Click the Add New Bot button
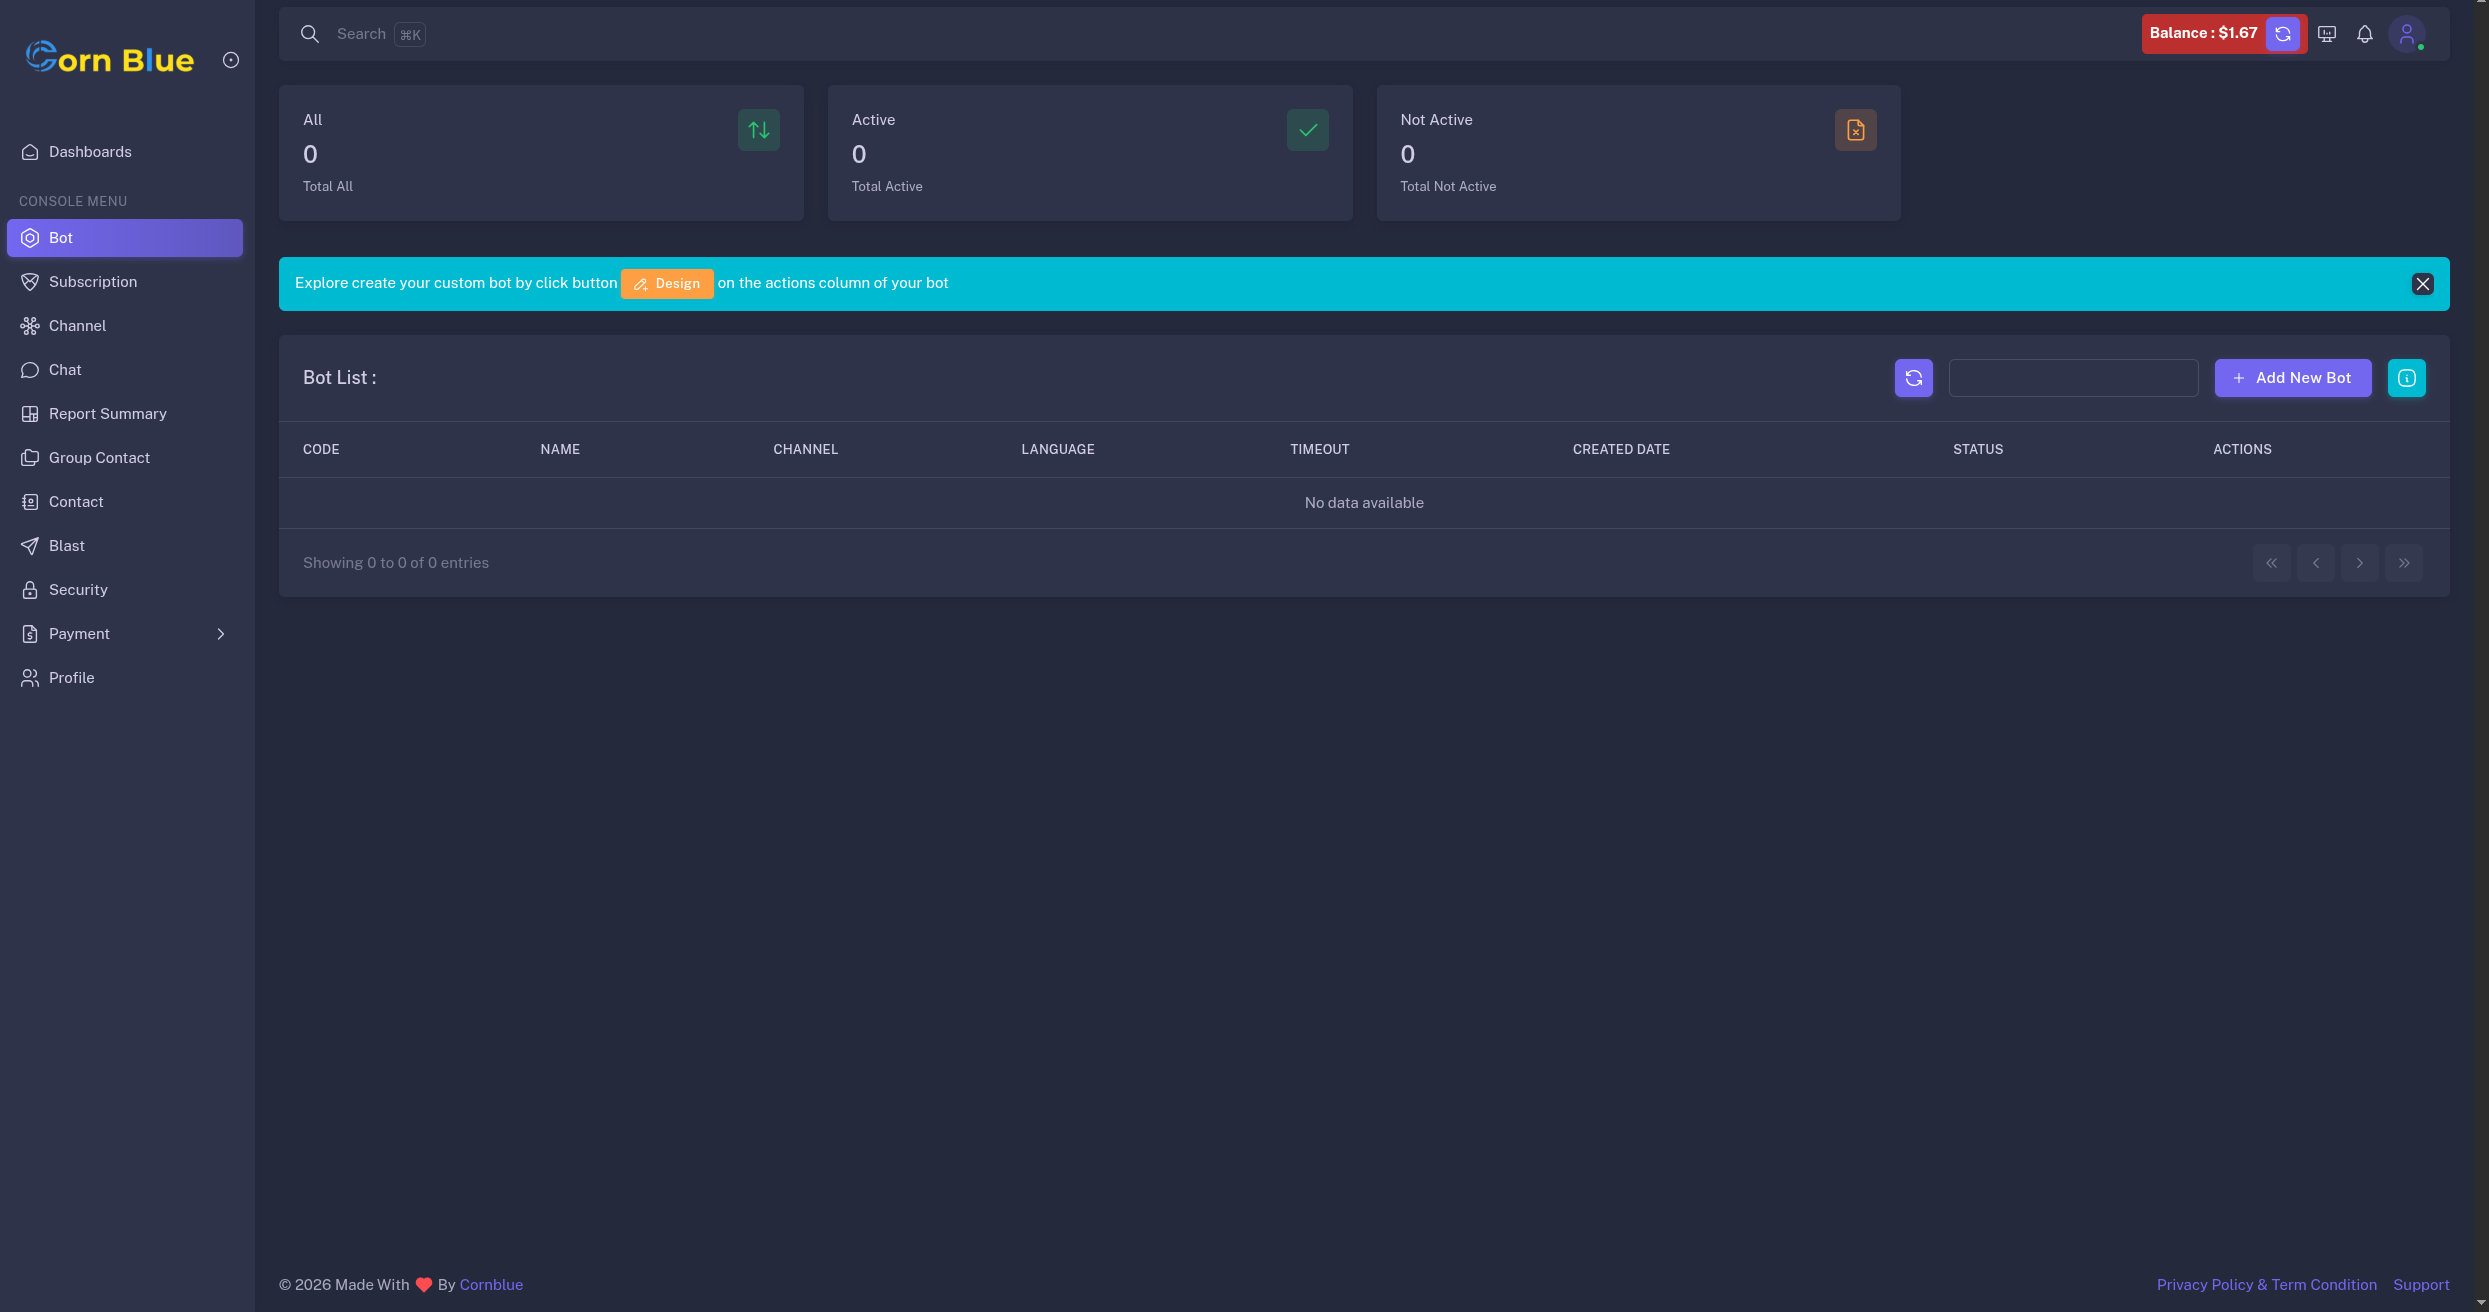2489x1312 pixels. pyautogui.click(x=2292, y=378)
